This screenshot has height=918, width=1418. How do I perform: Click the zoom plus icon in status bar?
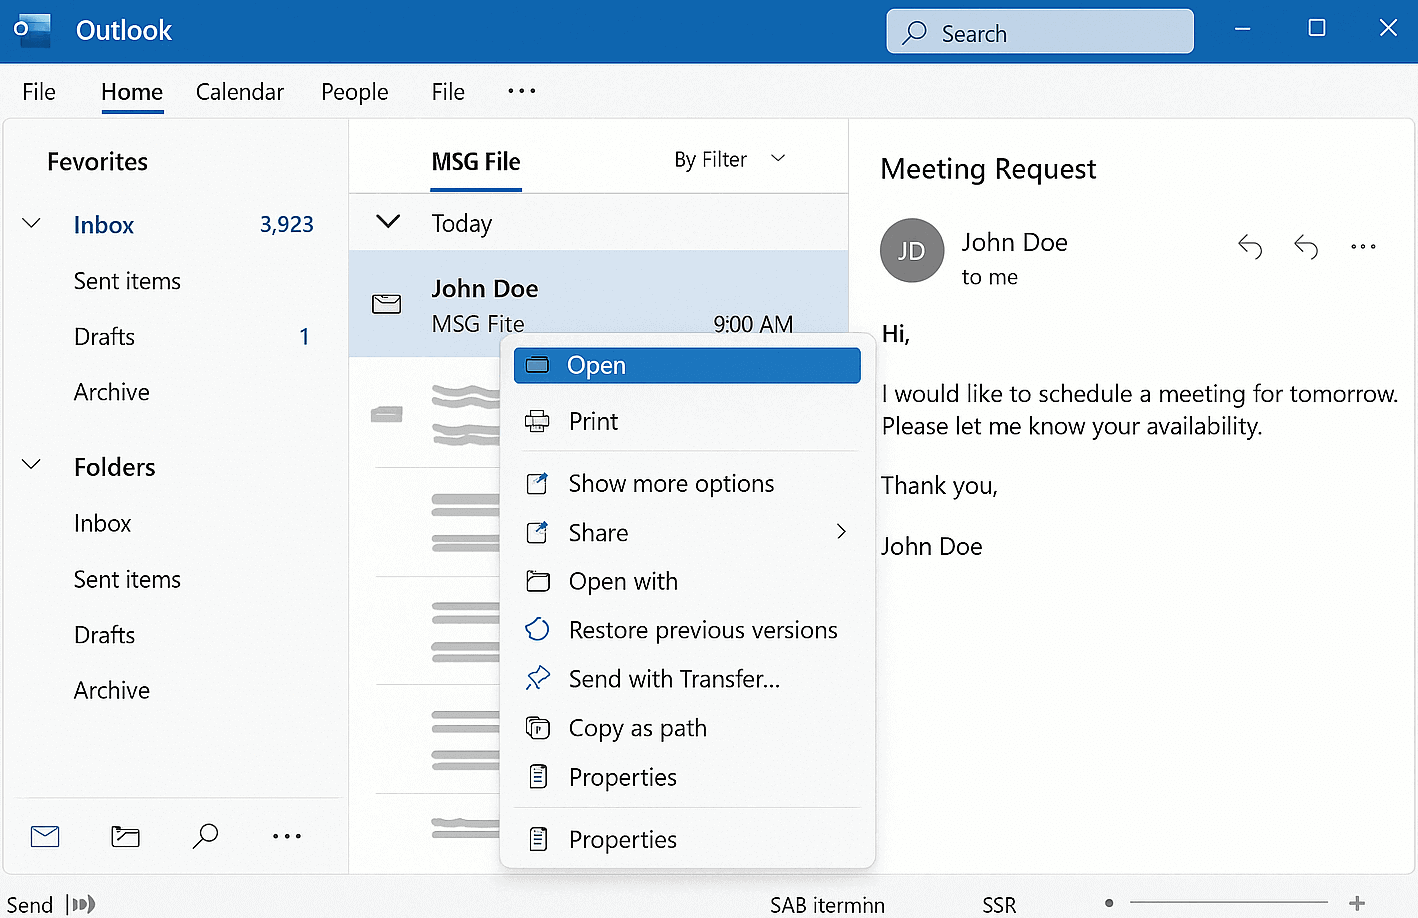tap(1357, 904)
